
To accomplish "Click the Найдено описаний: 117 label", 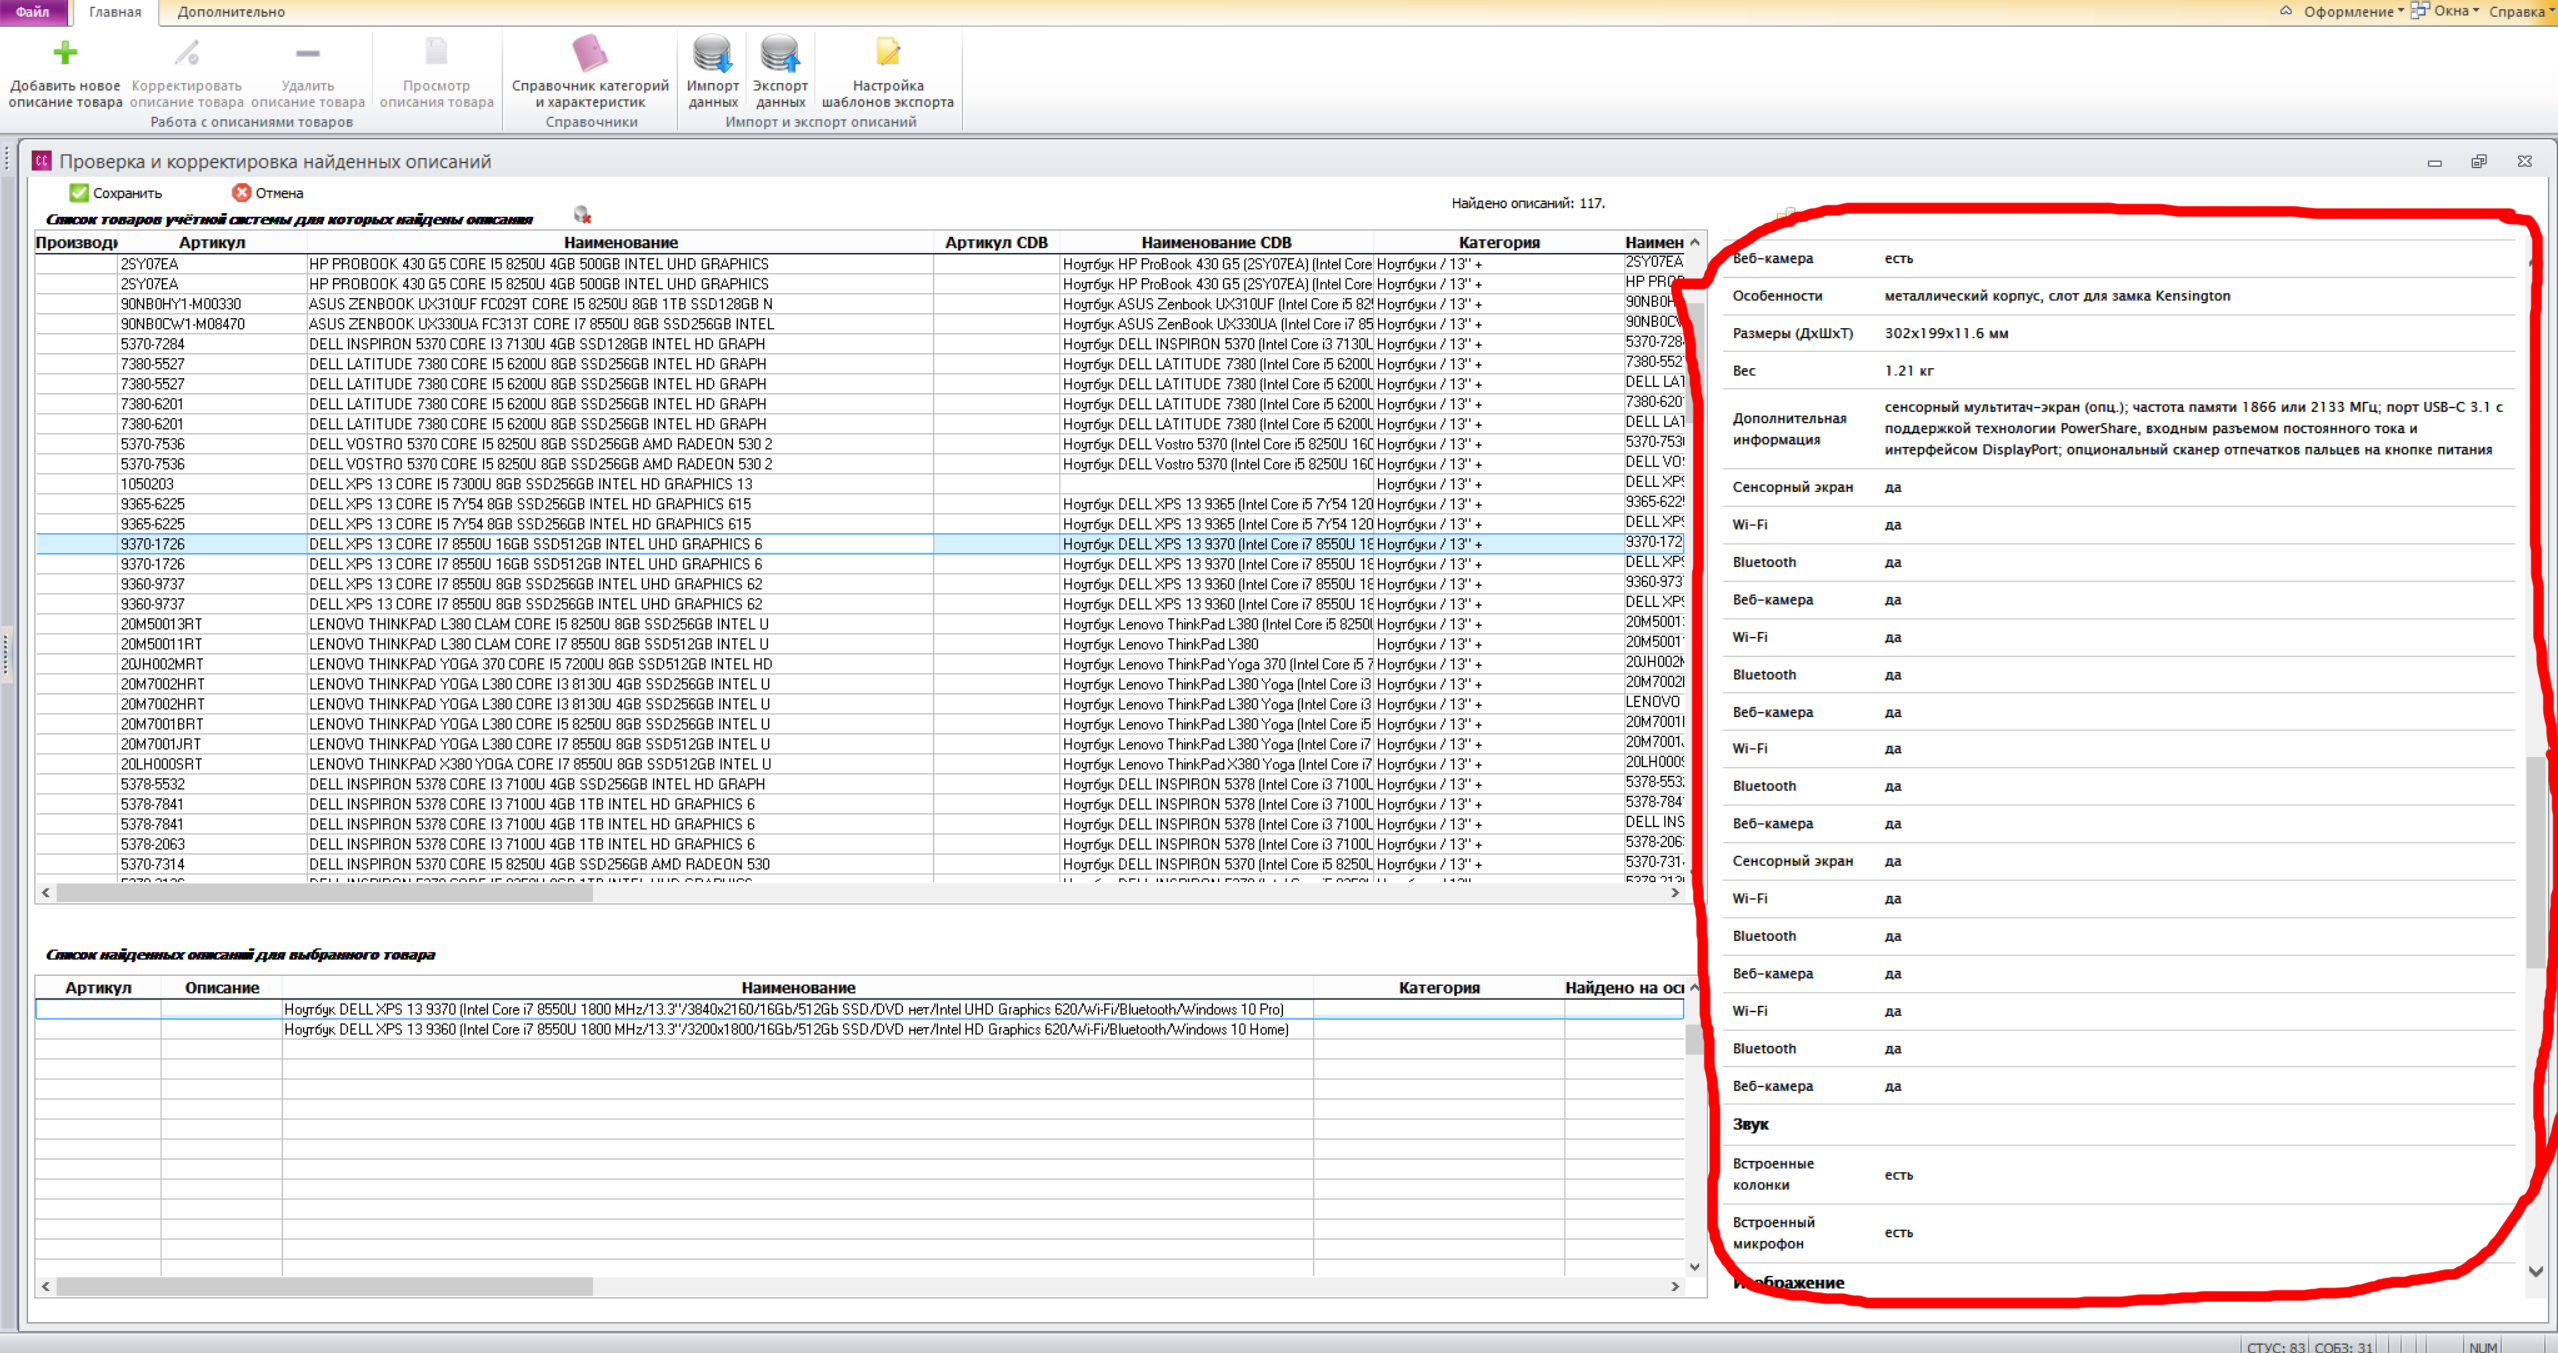I will click(1528, 203).
